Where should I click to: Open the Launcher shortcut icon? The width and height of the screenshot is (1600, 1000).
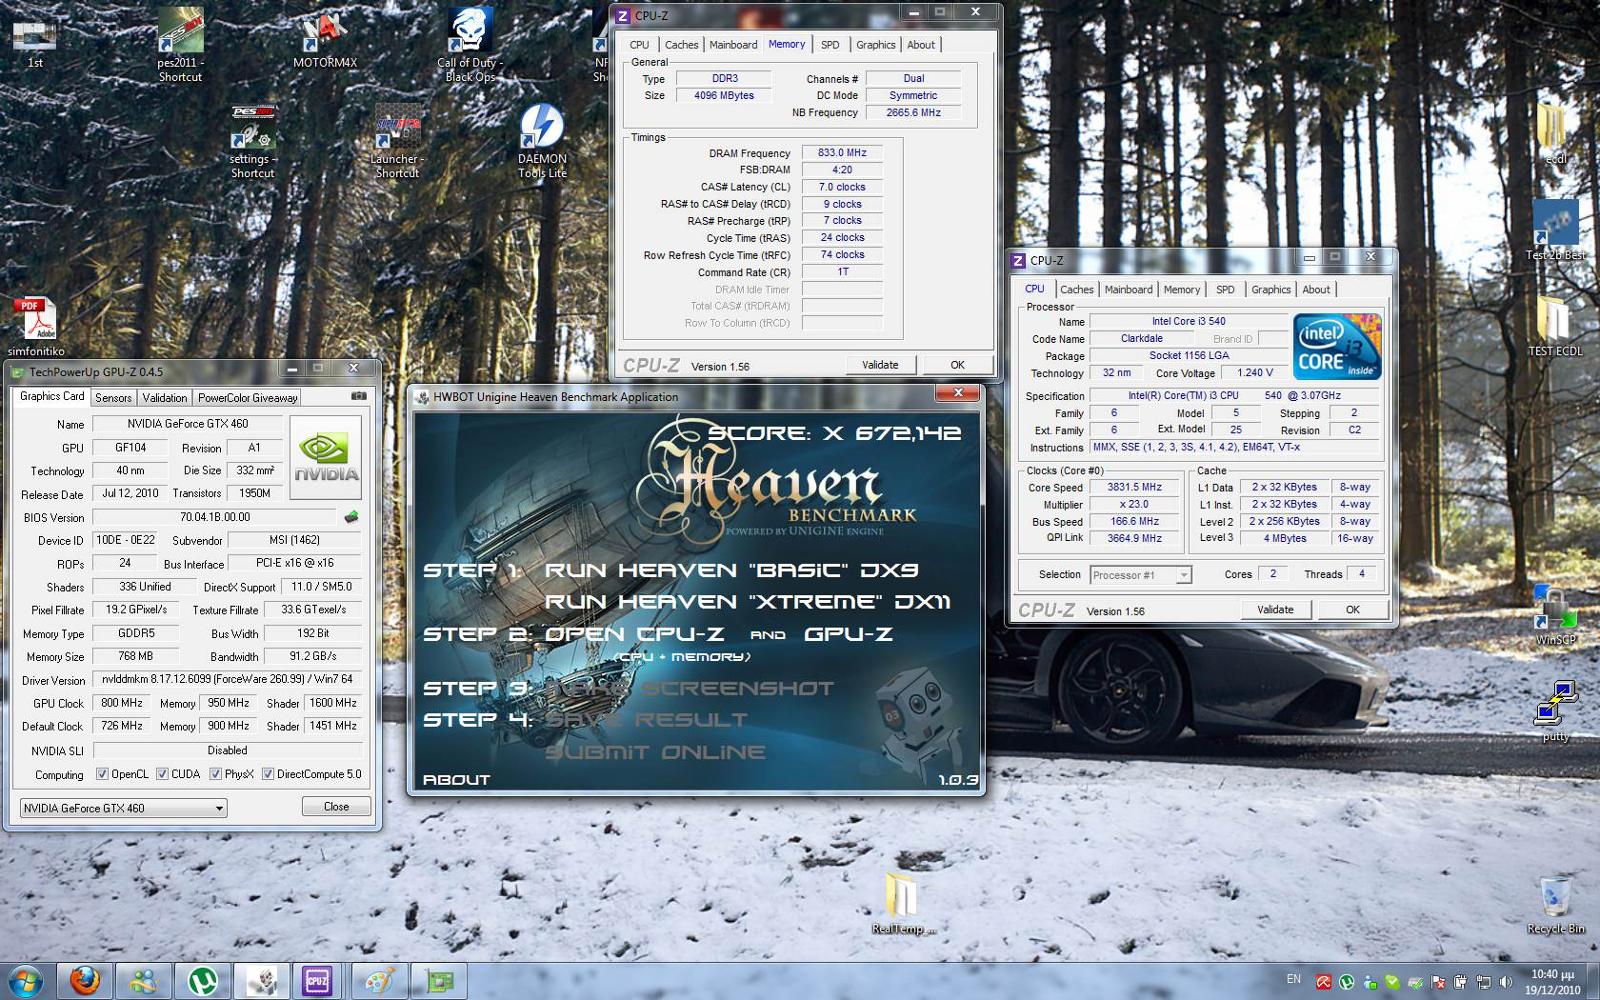coord(397,141)
